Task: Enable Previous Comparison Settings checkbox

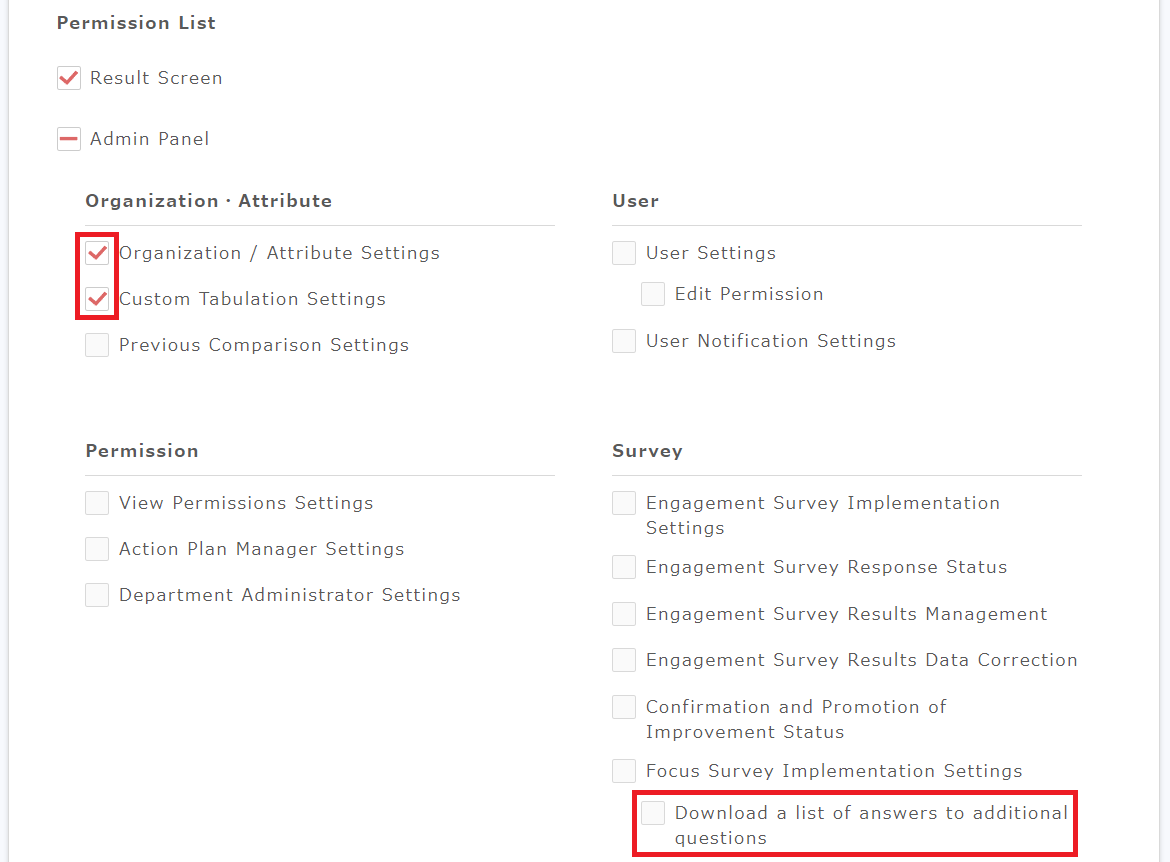Action: (x=97, y=345)
